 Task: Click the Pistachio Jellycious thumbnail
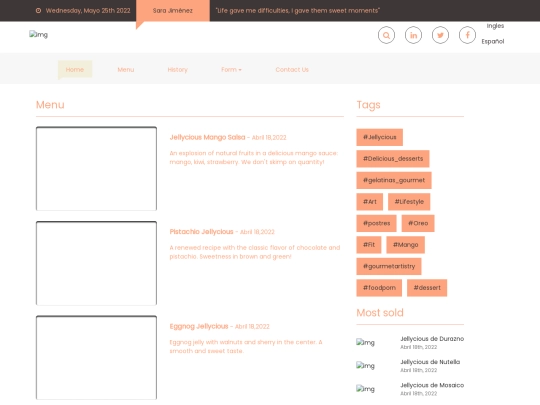pyautogui.click(x=96, y=263)
